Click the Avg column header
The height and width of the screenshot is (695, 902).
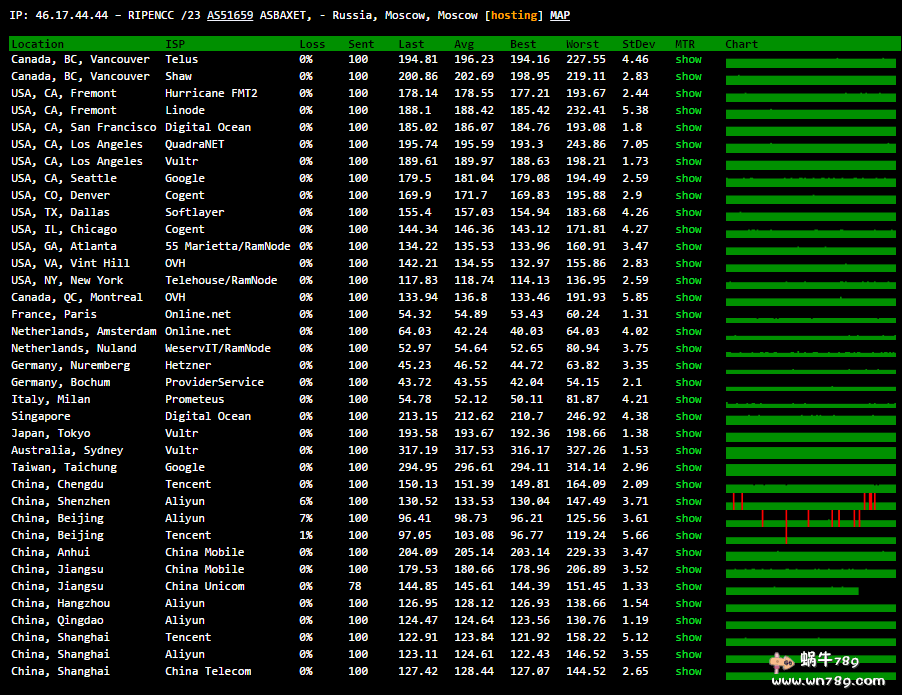click(464, 44)
